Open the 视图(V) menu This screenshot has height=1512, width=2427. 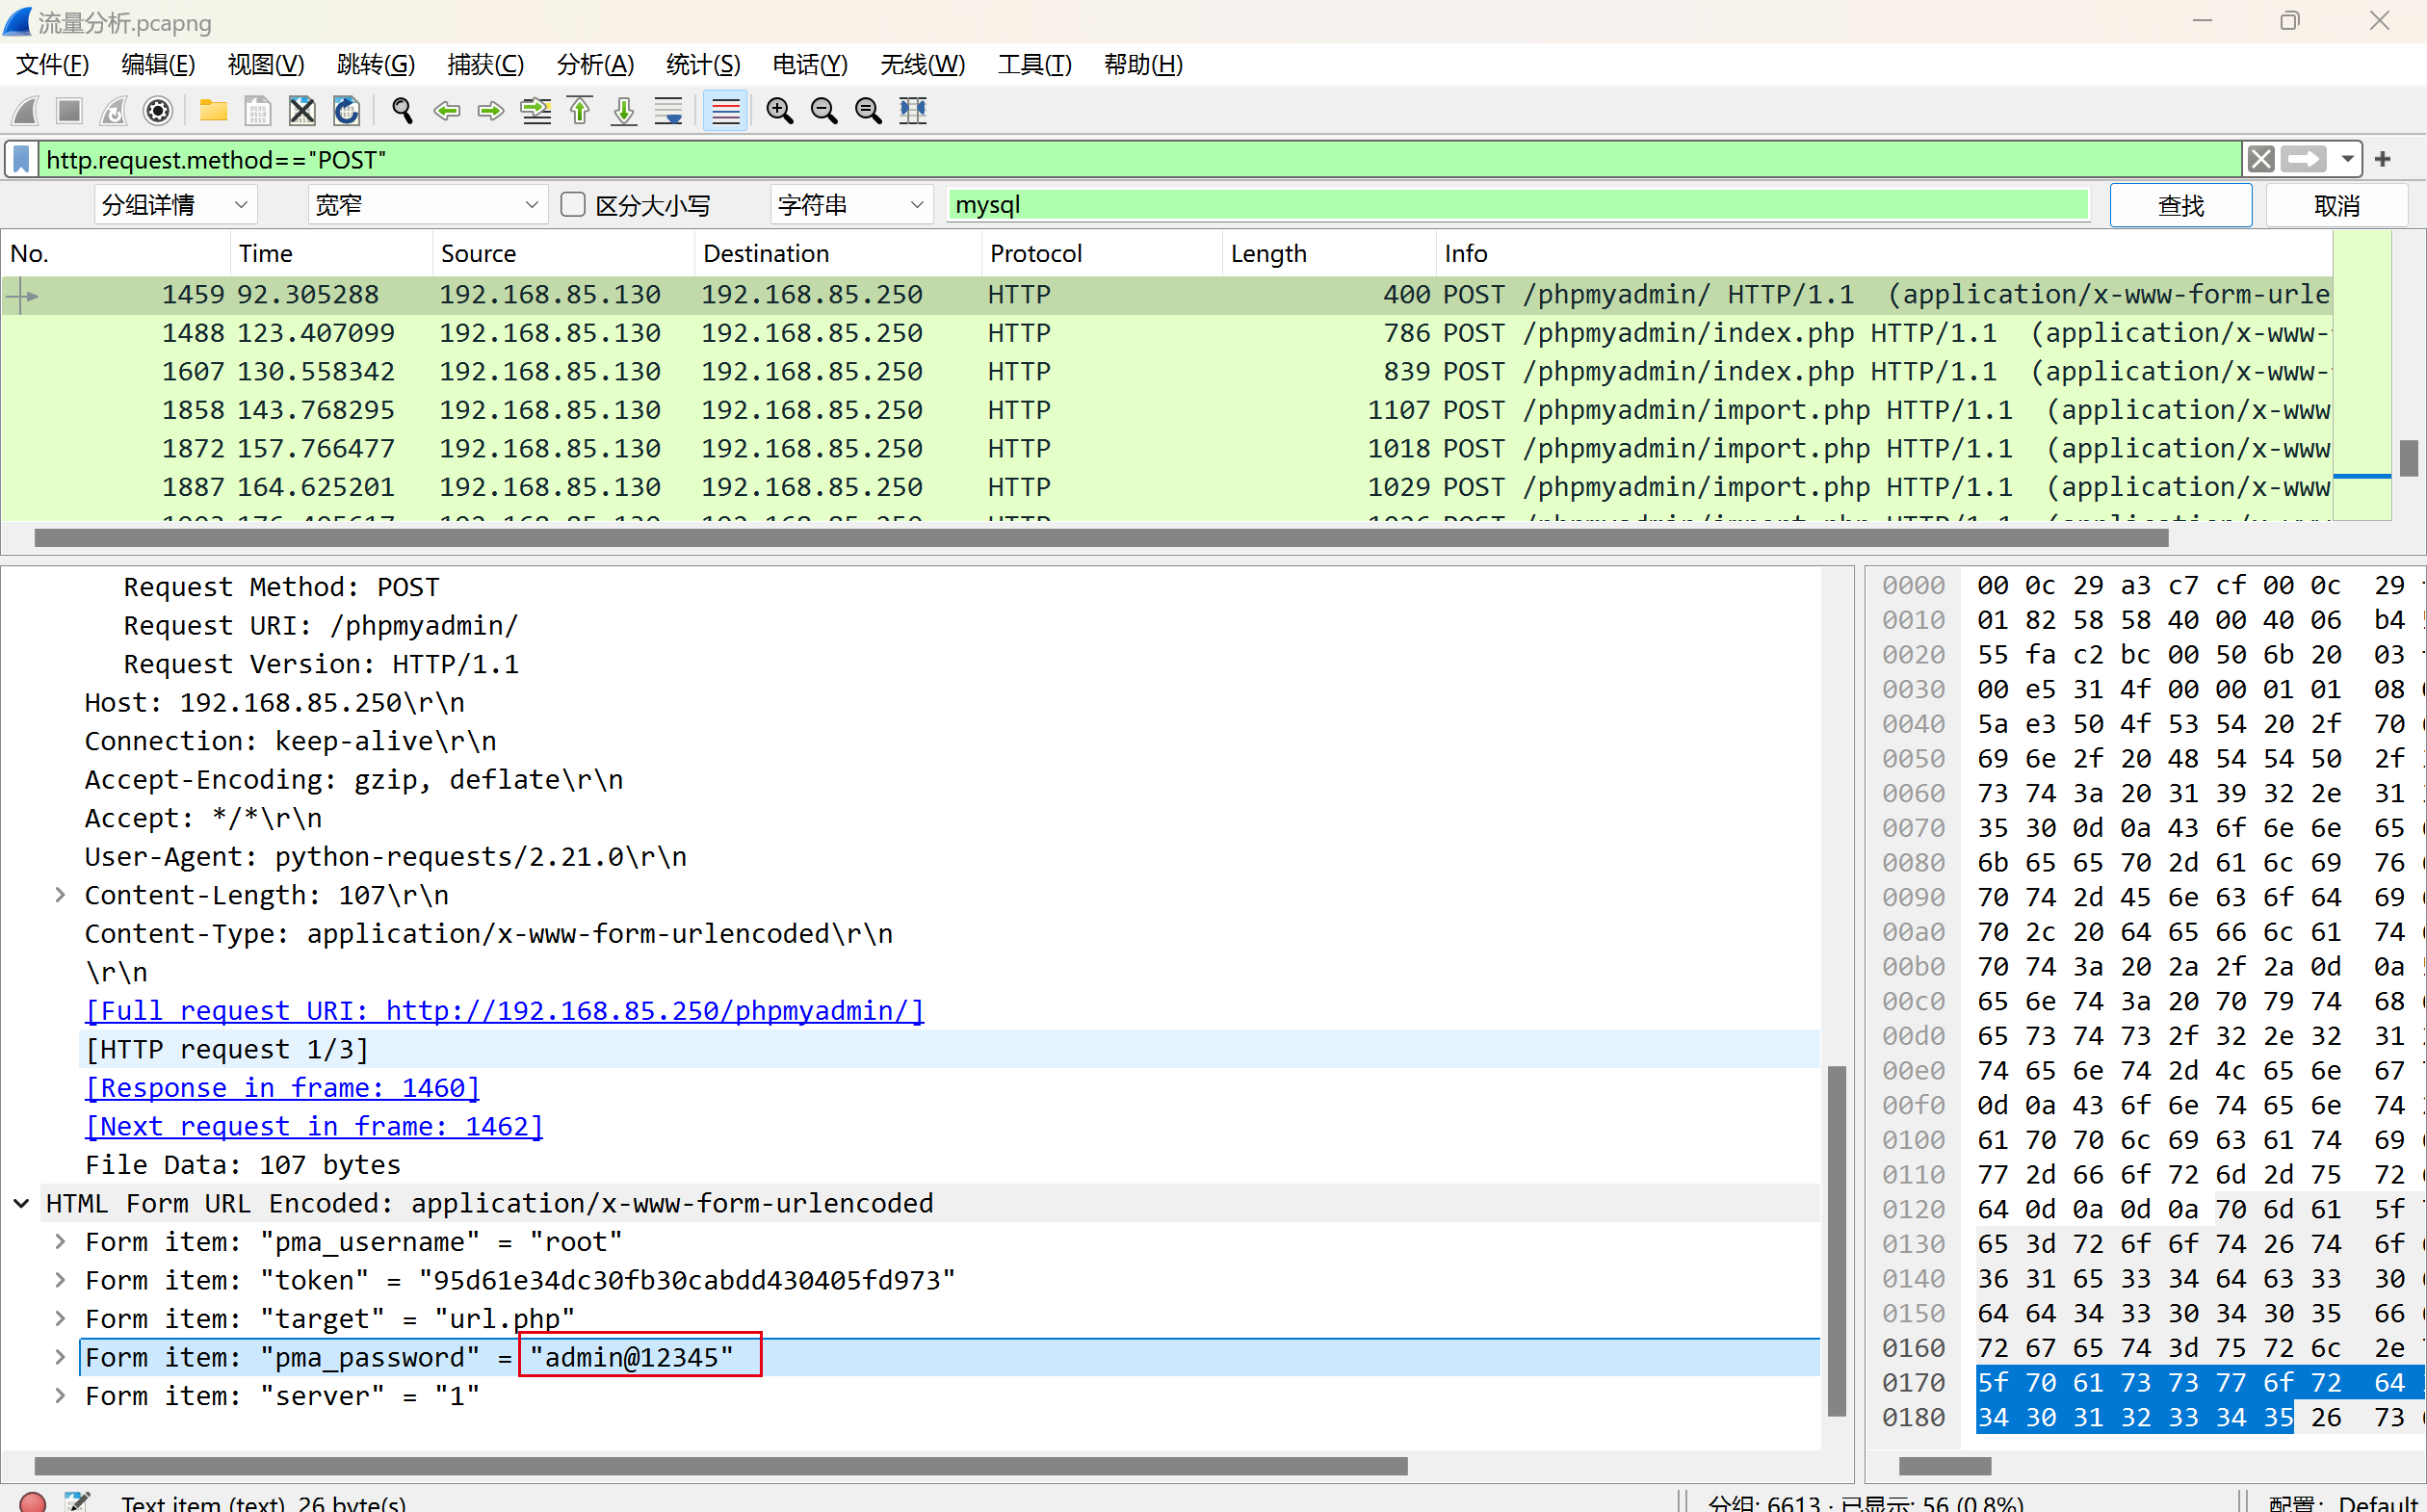pos(265,64)
